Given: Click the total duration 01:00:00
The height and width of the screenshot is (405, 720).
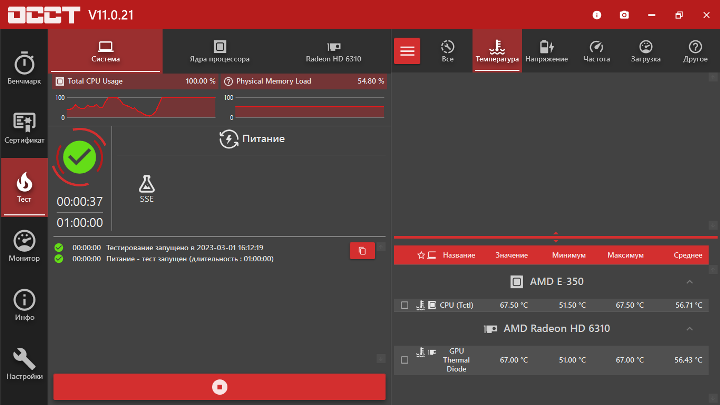Looking at the screenshot, I should [79, 223].
